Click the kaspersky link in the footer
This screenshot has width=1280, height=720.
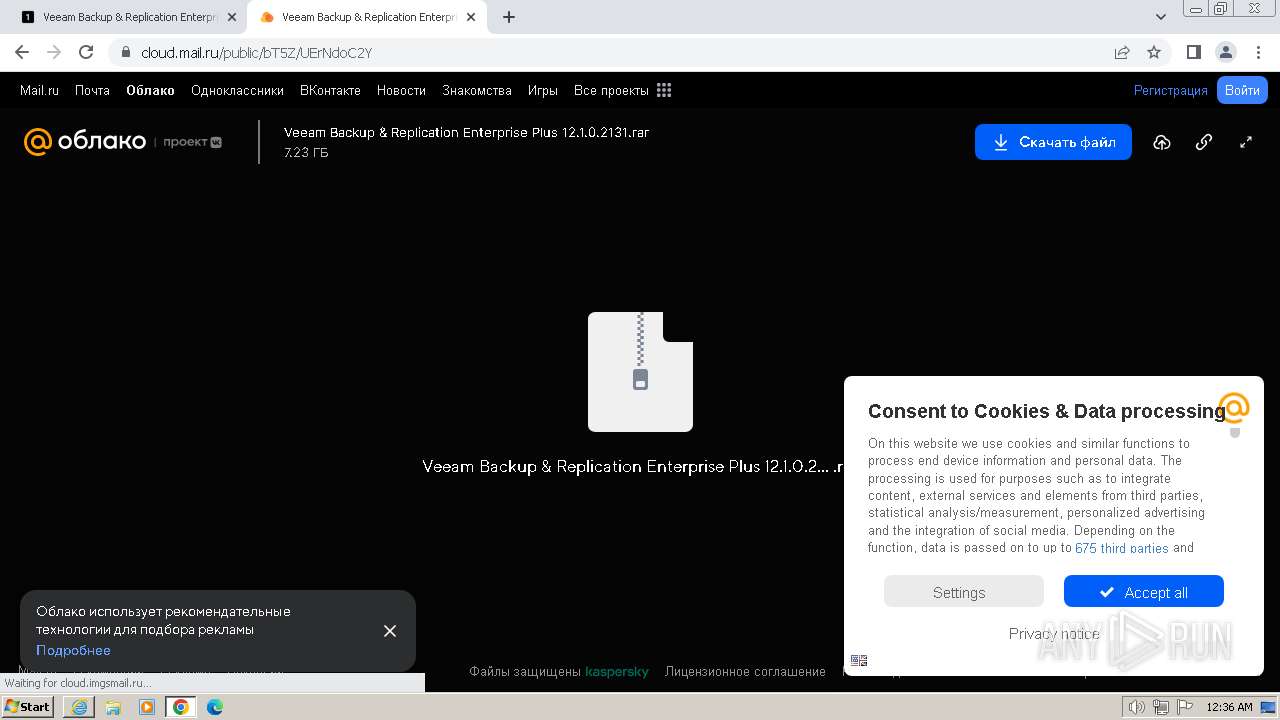[617, 672]
